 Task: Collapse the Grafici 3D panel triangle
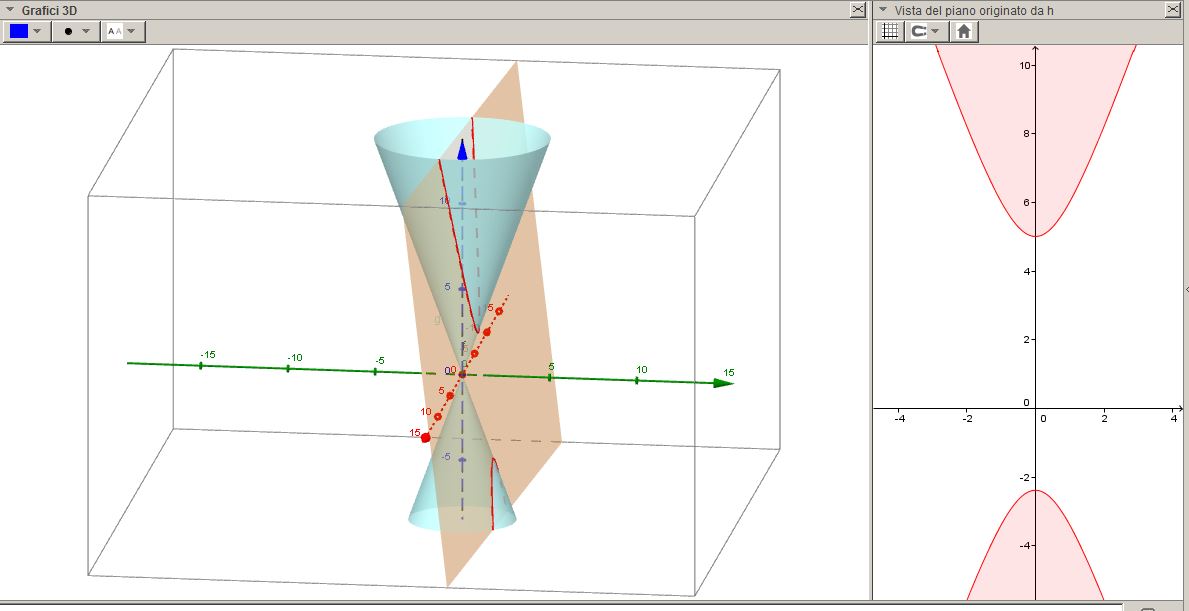[10, 10]
